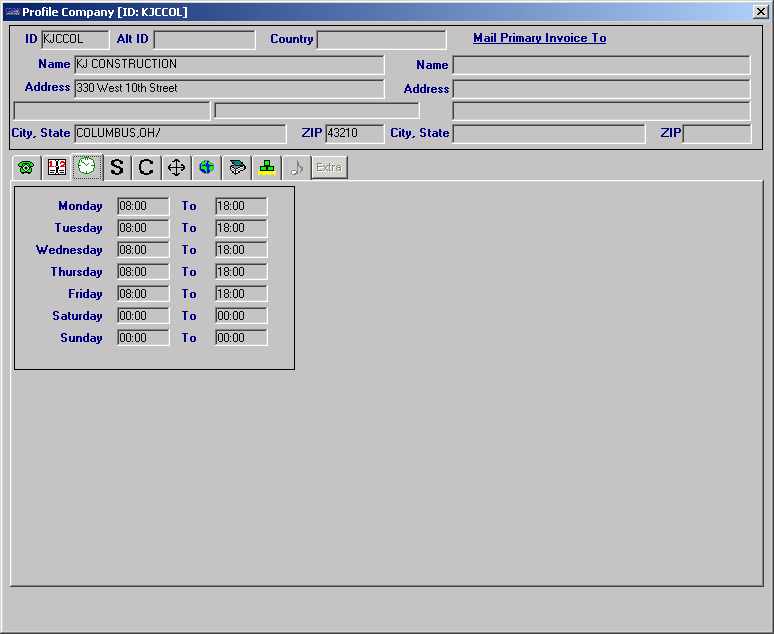Click Monday opening time field
Image resolution: width=774 pixels, height=634 pixels.
[143, 206]
